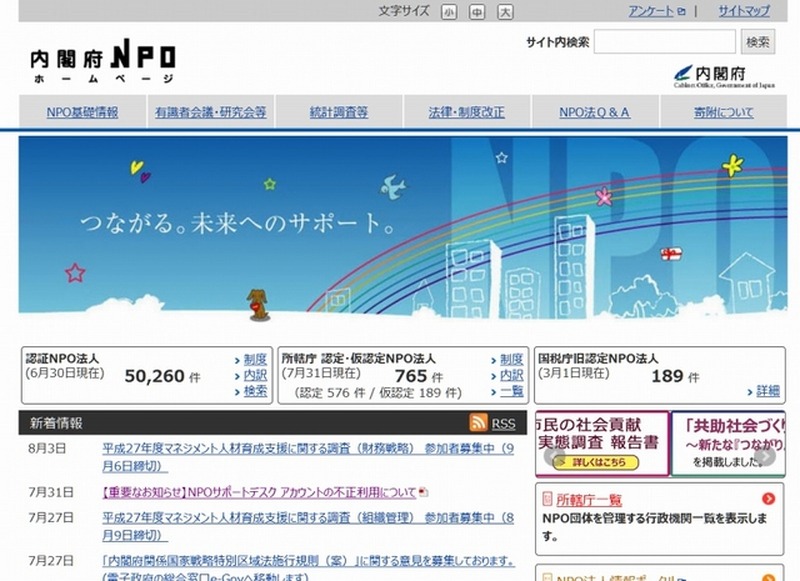800x581 pixels.
Task: Click red arrow icon beside 所轄庁一覧
Action: [x=767, y=499]
